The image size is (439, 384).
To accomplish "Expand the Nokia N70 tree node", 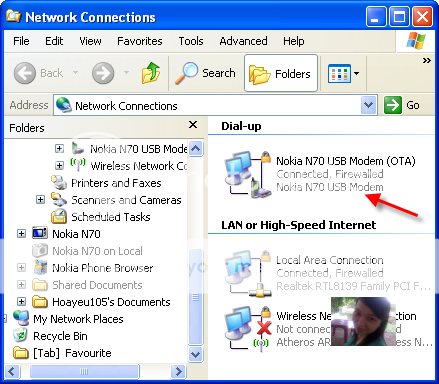I will [21, 234].
